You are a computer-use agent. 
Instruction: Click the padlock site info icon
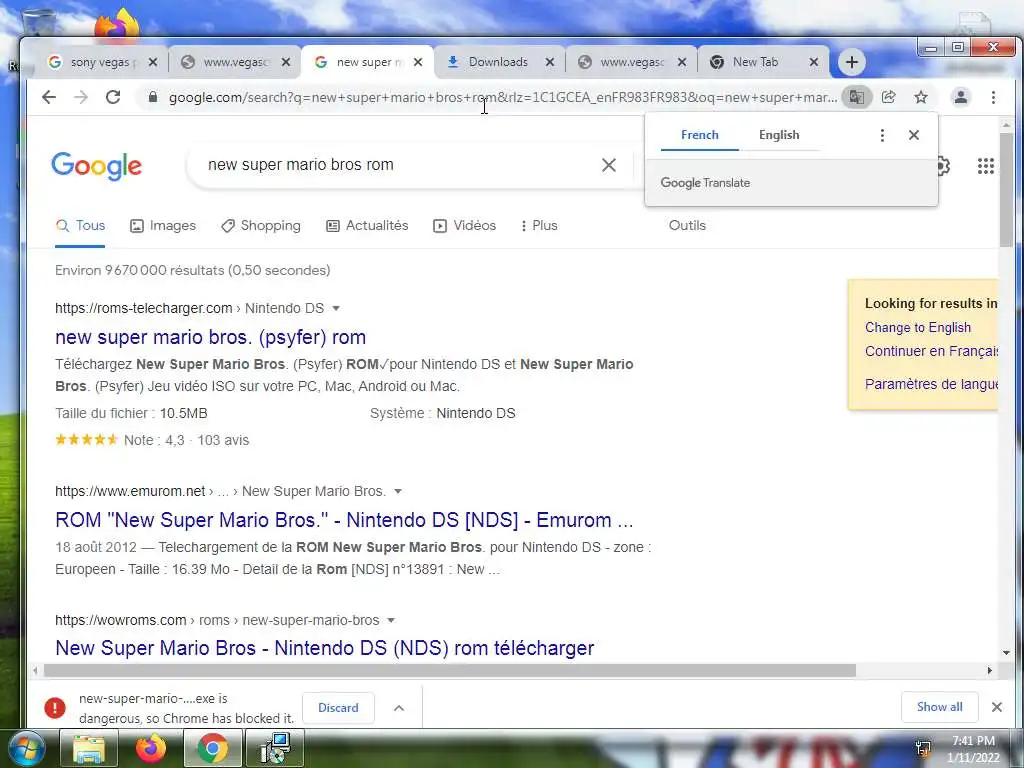(153, 97)
